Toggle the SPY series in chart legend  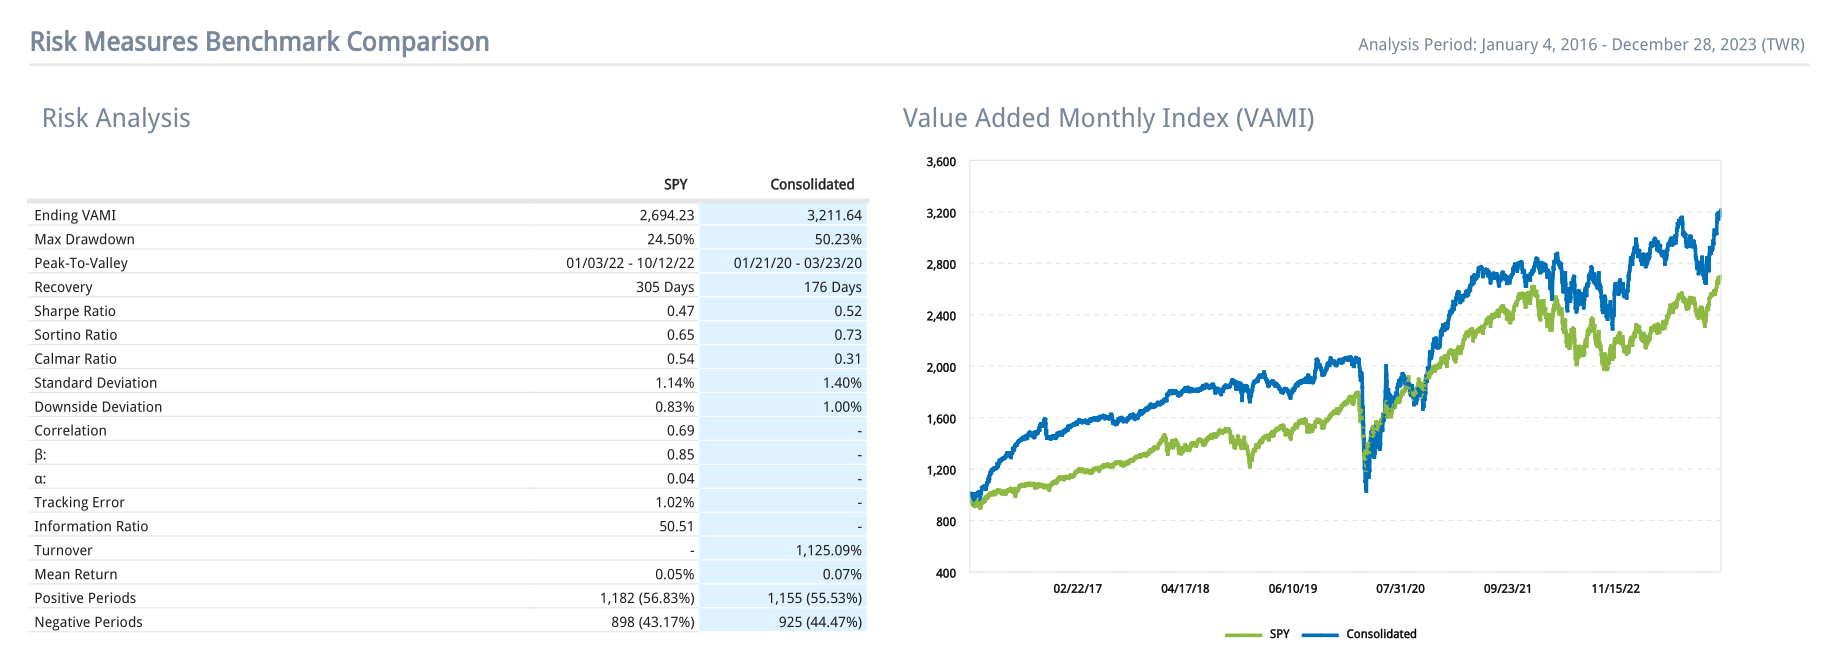[1279, 634]
